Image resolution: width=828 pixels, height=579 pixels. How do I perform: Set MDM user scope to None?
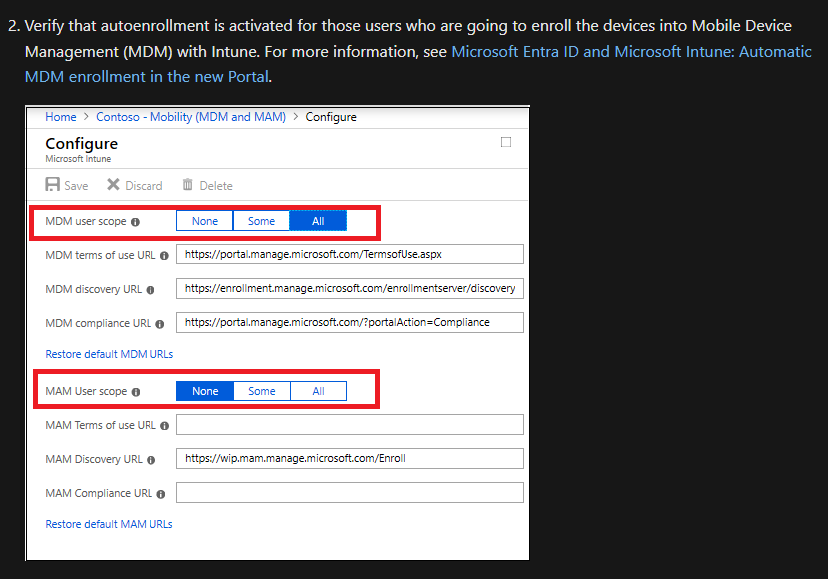[x=205, y=221]
